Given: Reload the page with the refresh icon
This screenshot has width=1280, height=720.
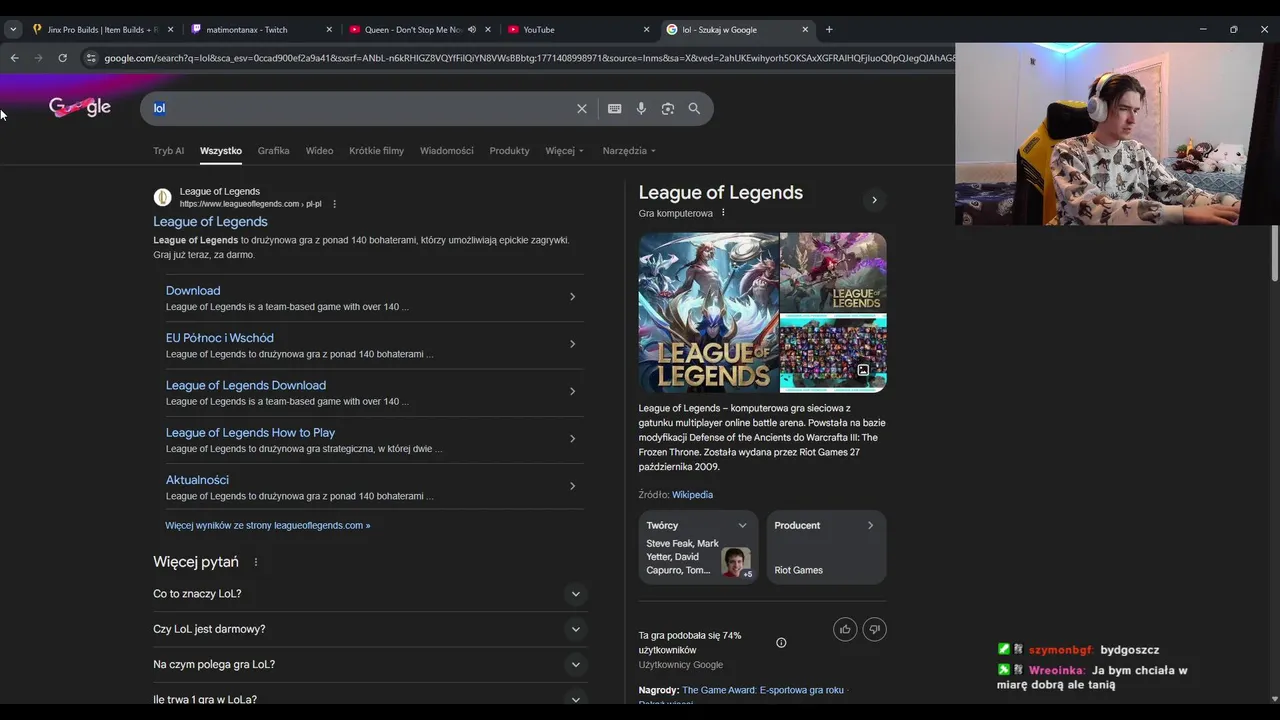Looking at the screenshot, I should [62, 58].
